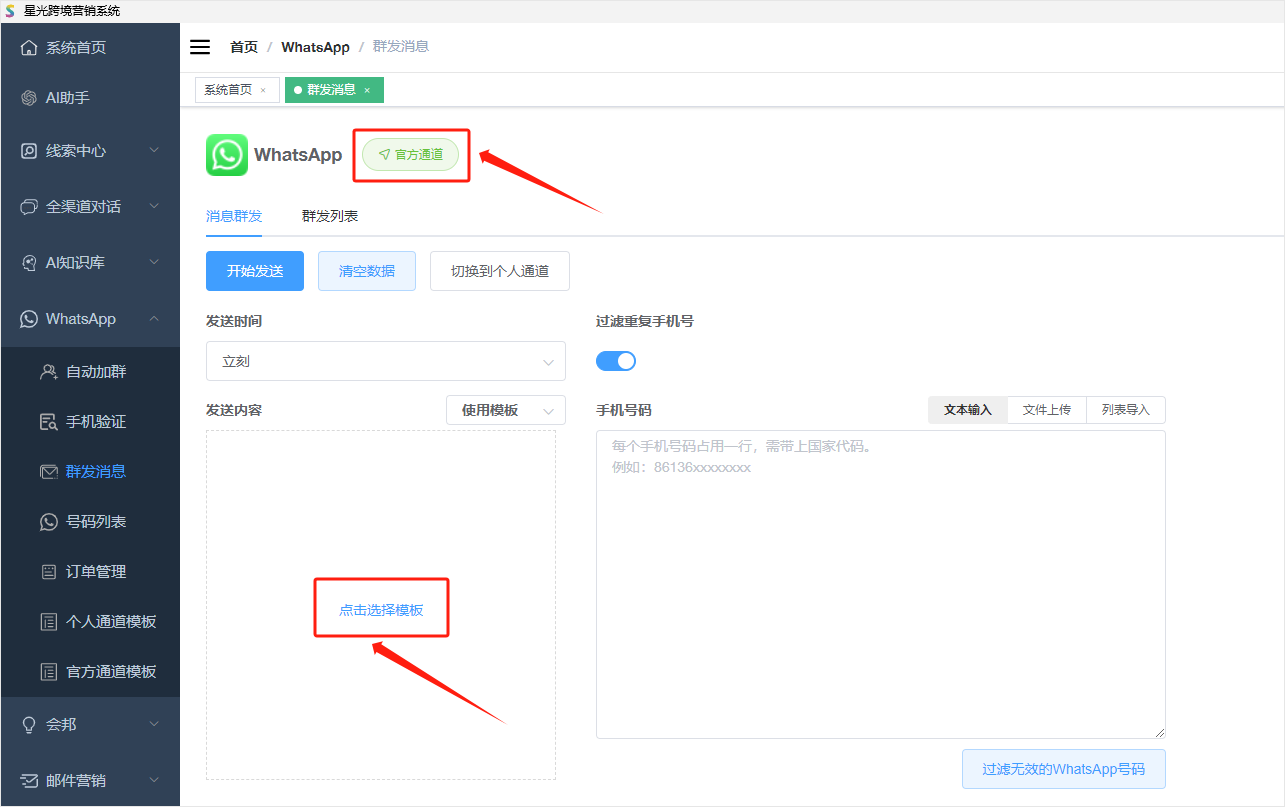Click the paper-plane icon in 官方通道 badge
The height and width of the screenshot is (807, 1285).
(x=384, y=155)
